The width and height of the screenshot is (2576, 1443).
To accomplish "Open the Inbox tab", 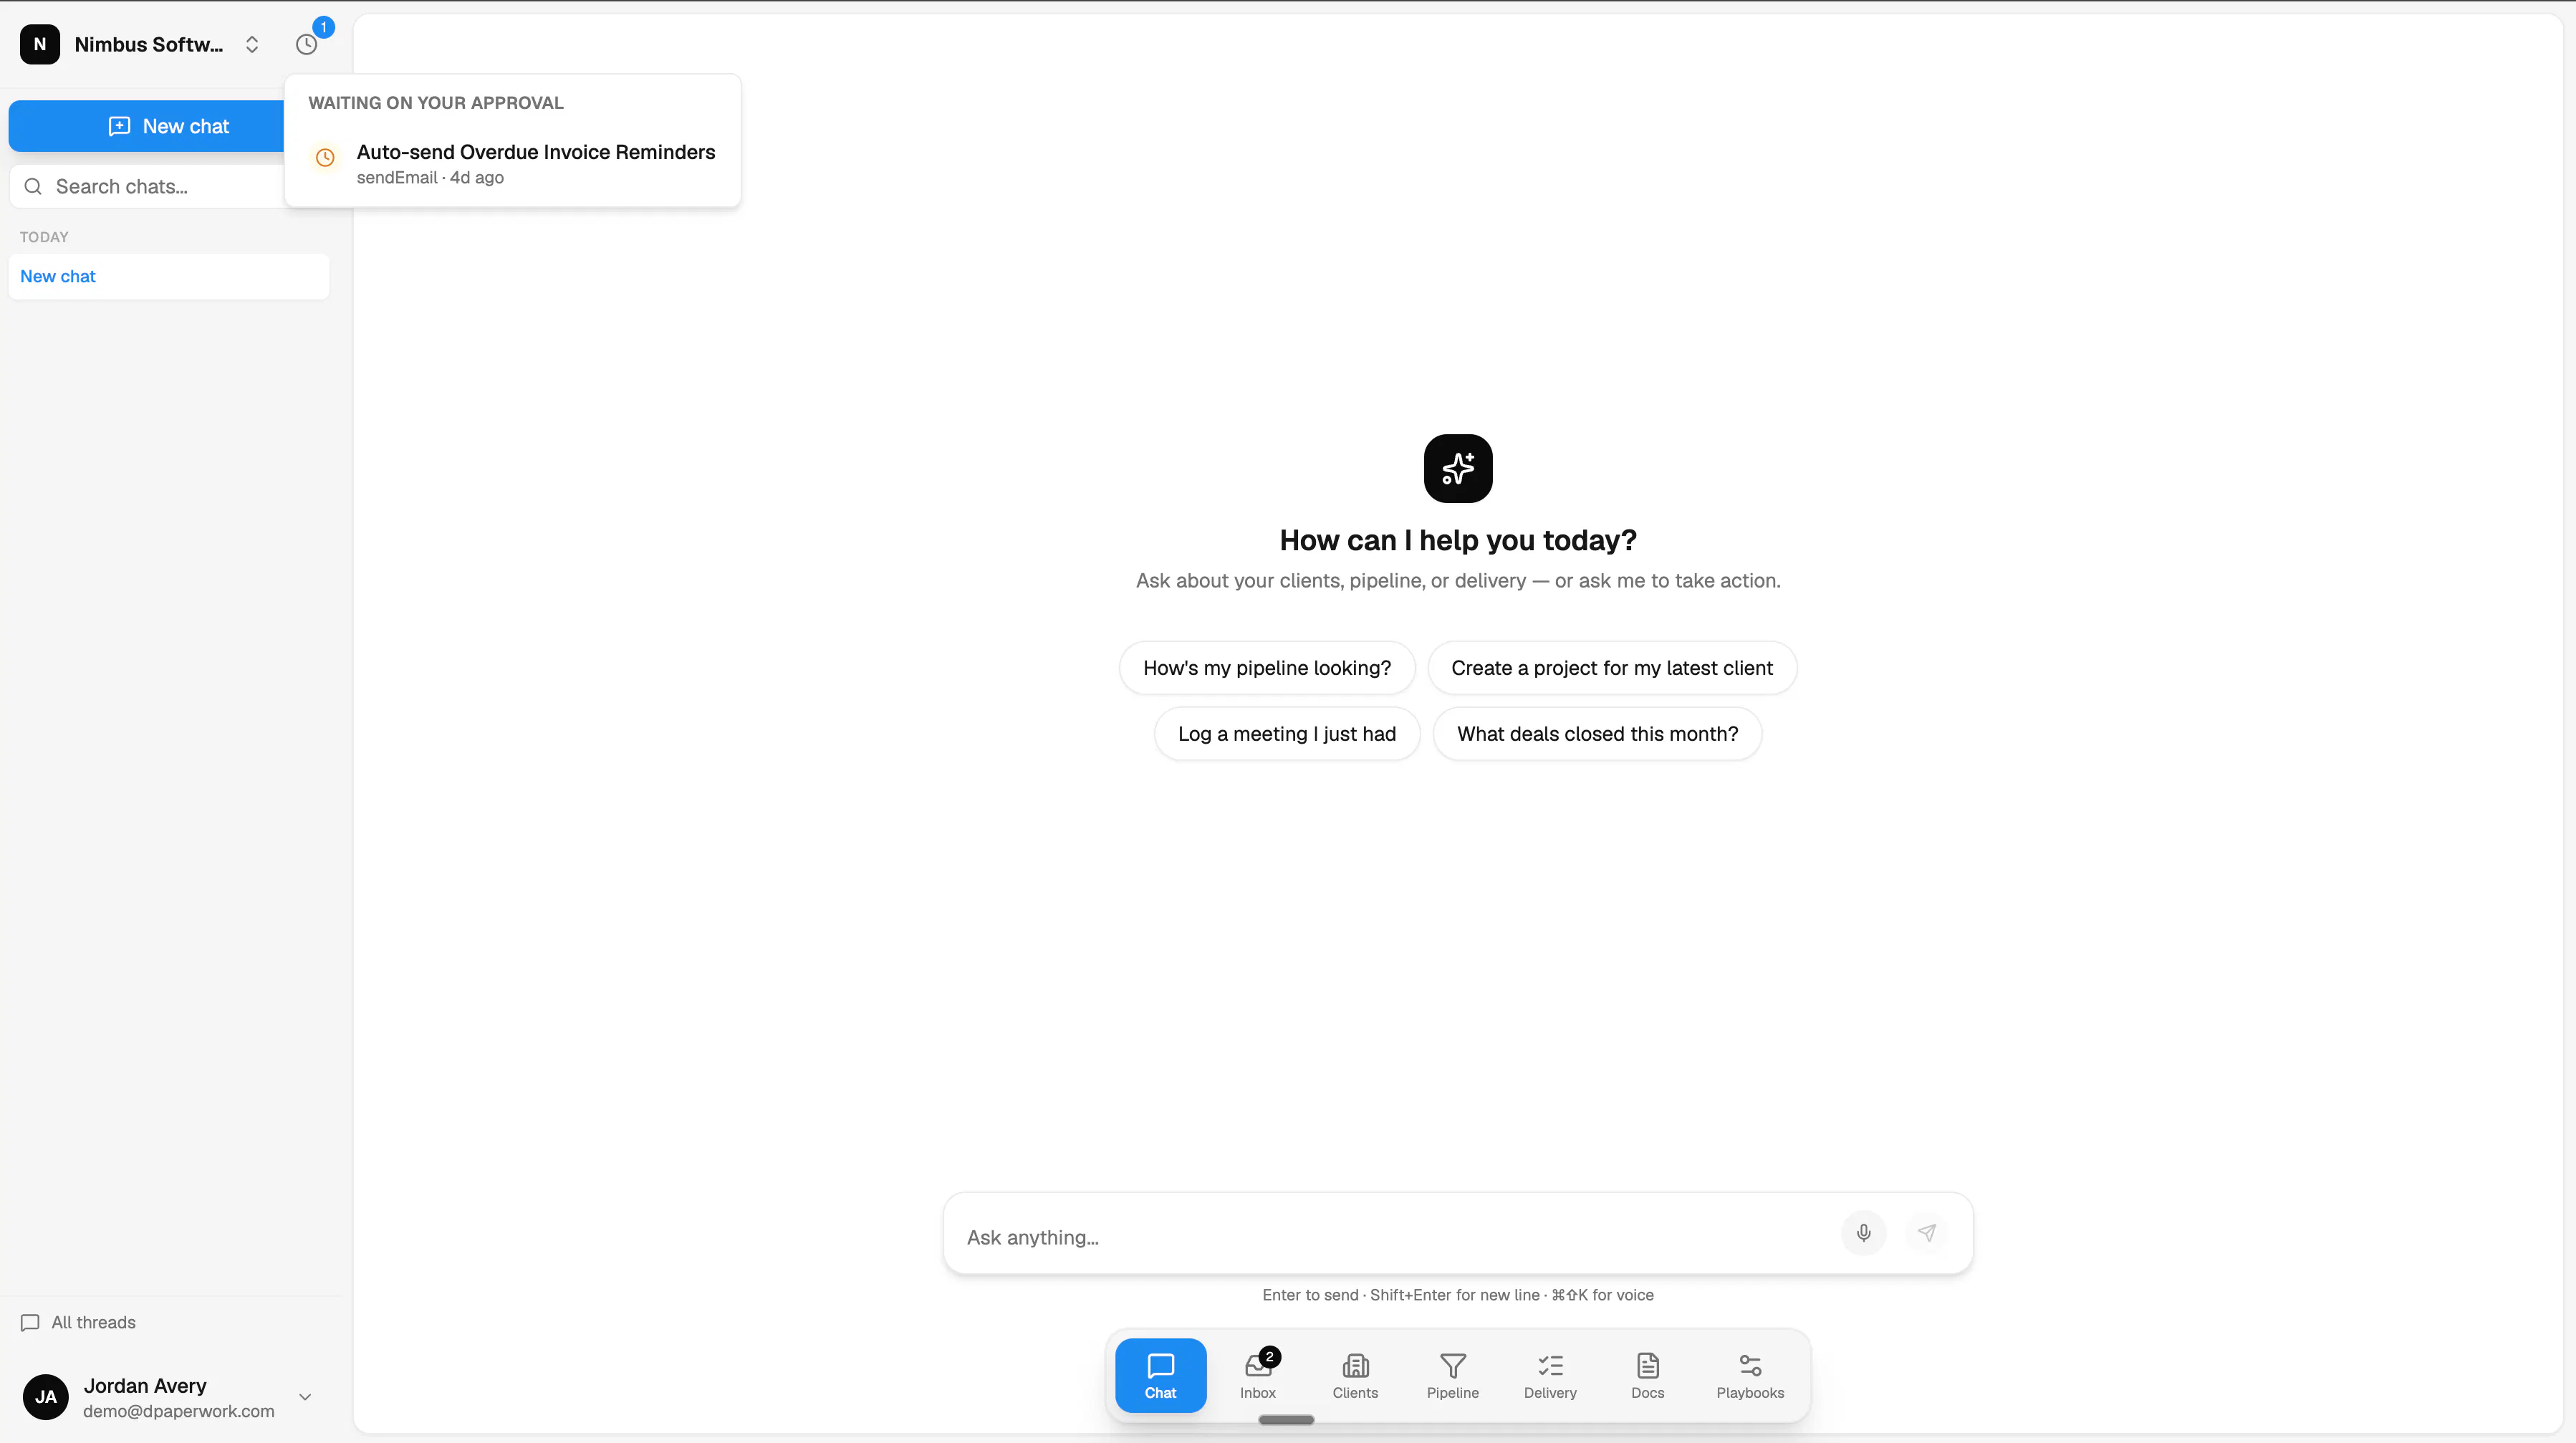I will tap(1258, 1376).
